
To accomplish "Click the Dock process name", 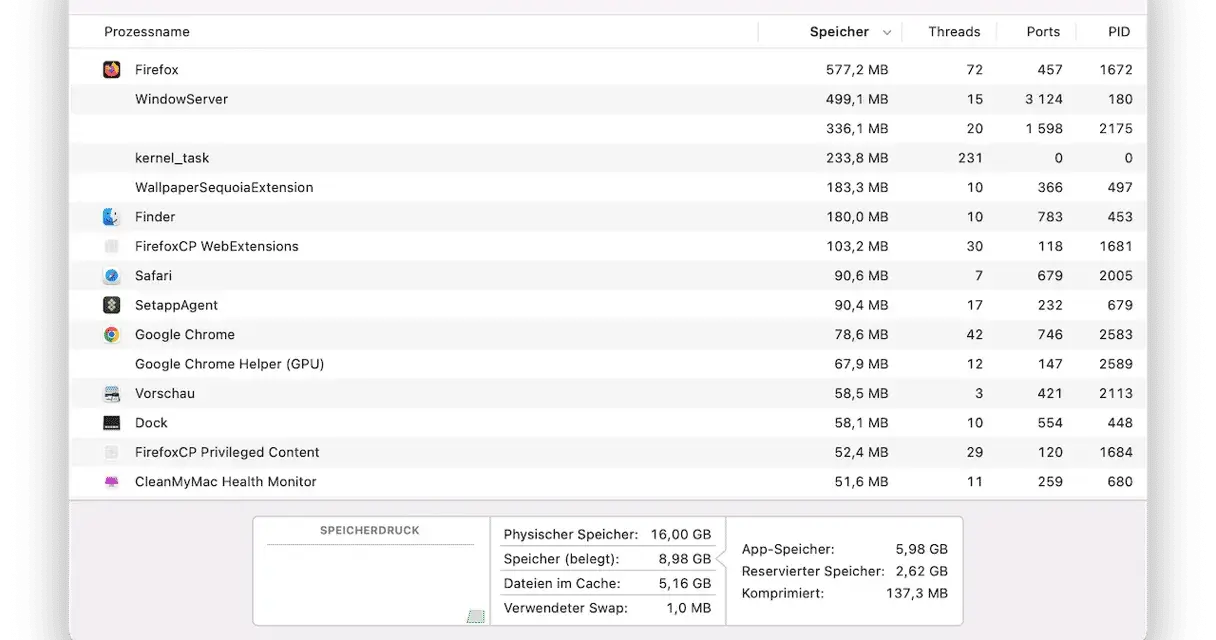I will (x=151, y=423).
